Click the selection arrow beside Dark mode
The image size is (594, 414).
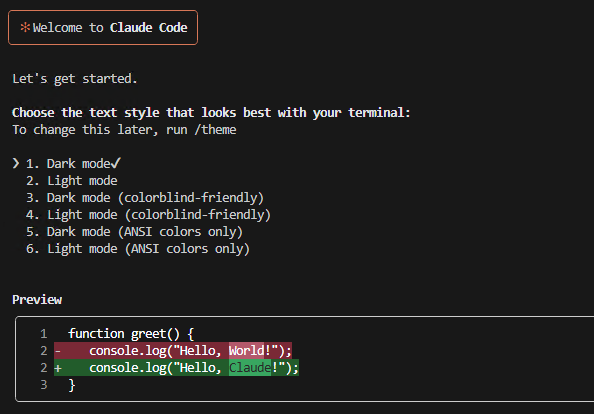click(16, 163)
